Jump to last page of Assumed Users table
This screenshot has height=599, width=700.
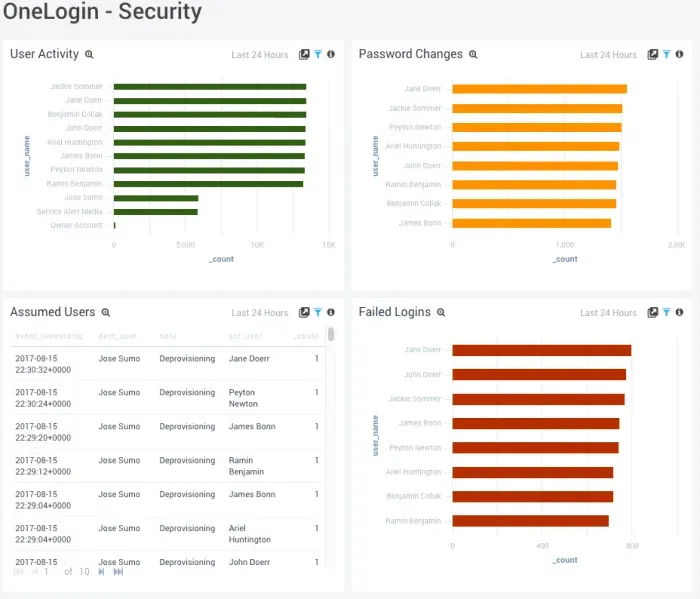pyautogui.click(x=118, y=572)
